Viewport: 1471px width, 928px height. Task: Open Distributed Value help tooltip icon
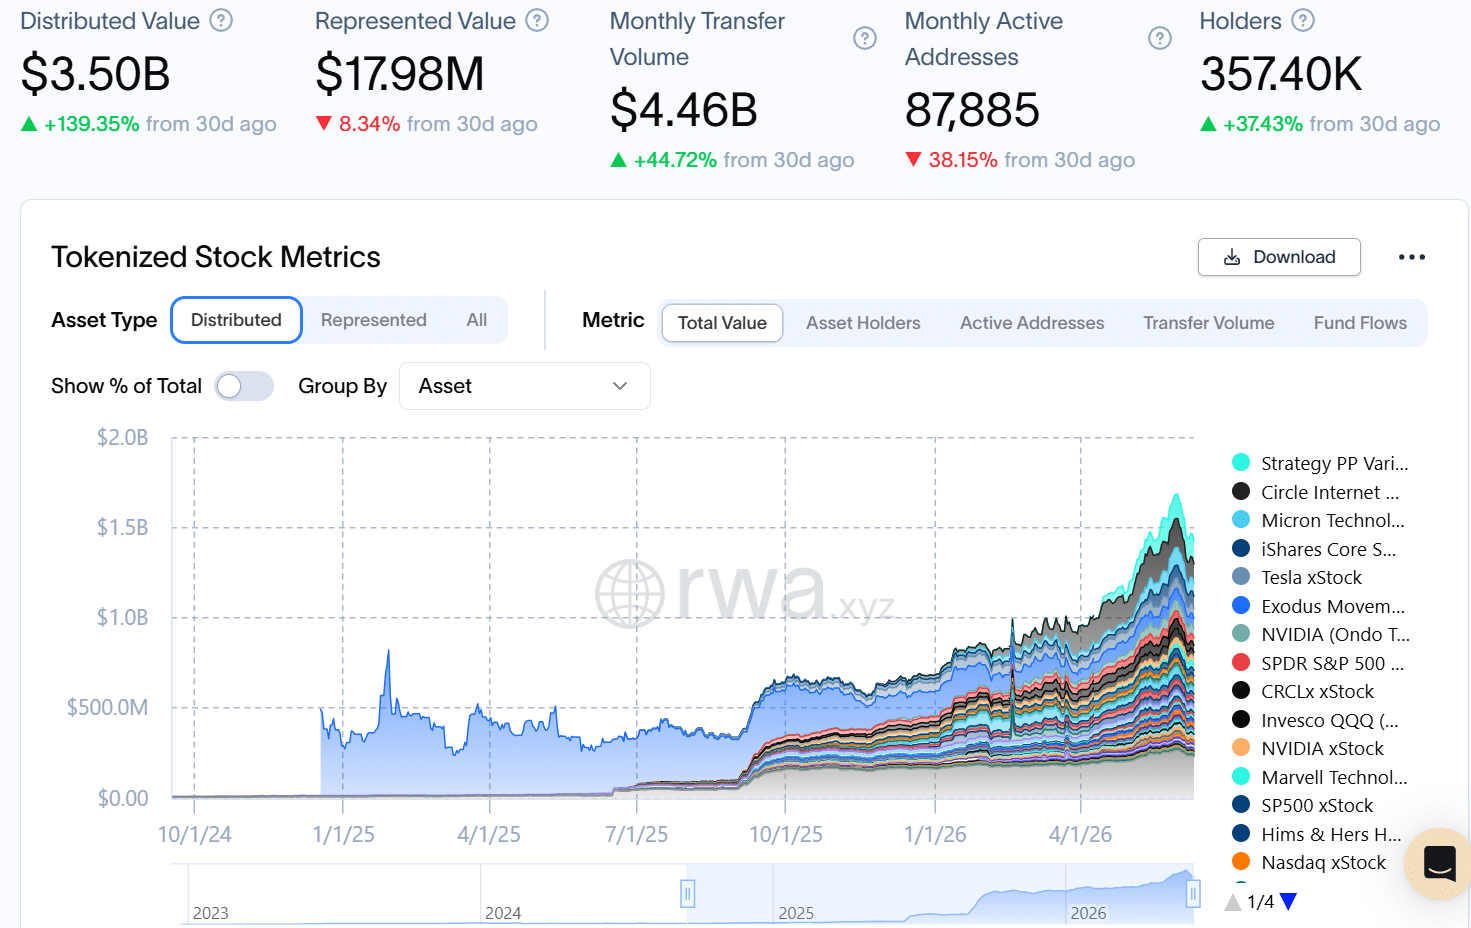click(221, 20)
